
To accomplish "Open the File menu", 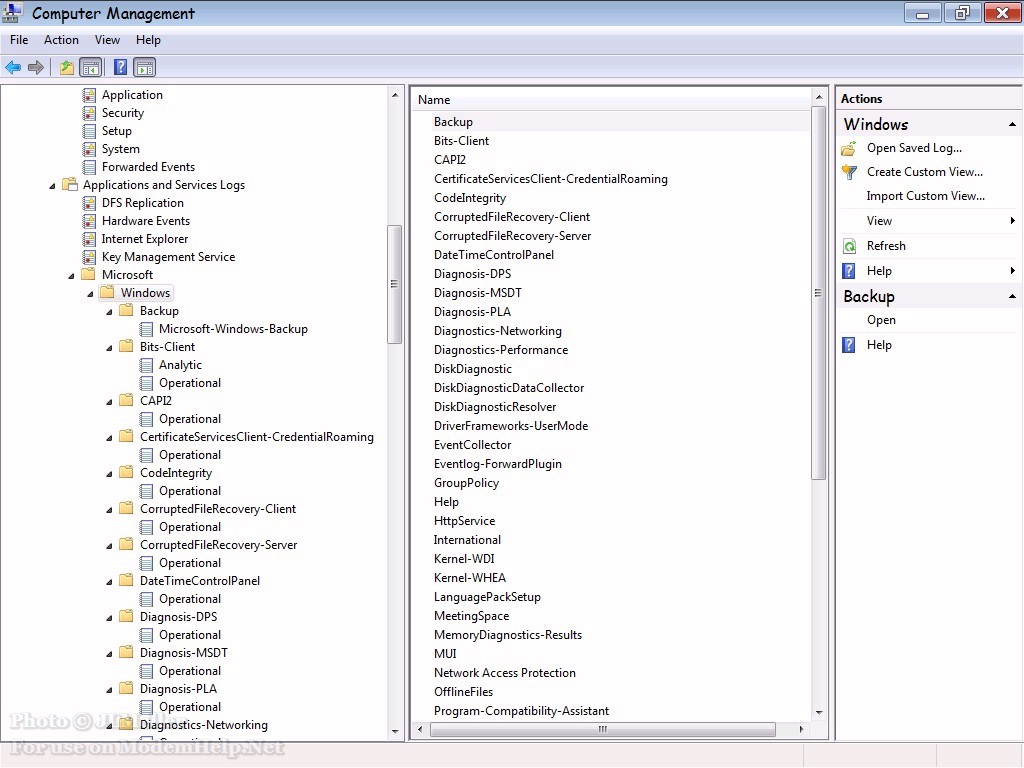I will click(19, 40).
